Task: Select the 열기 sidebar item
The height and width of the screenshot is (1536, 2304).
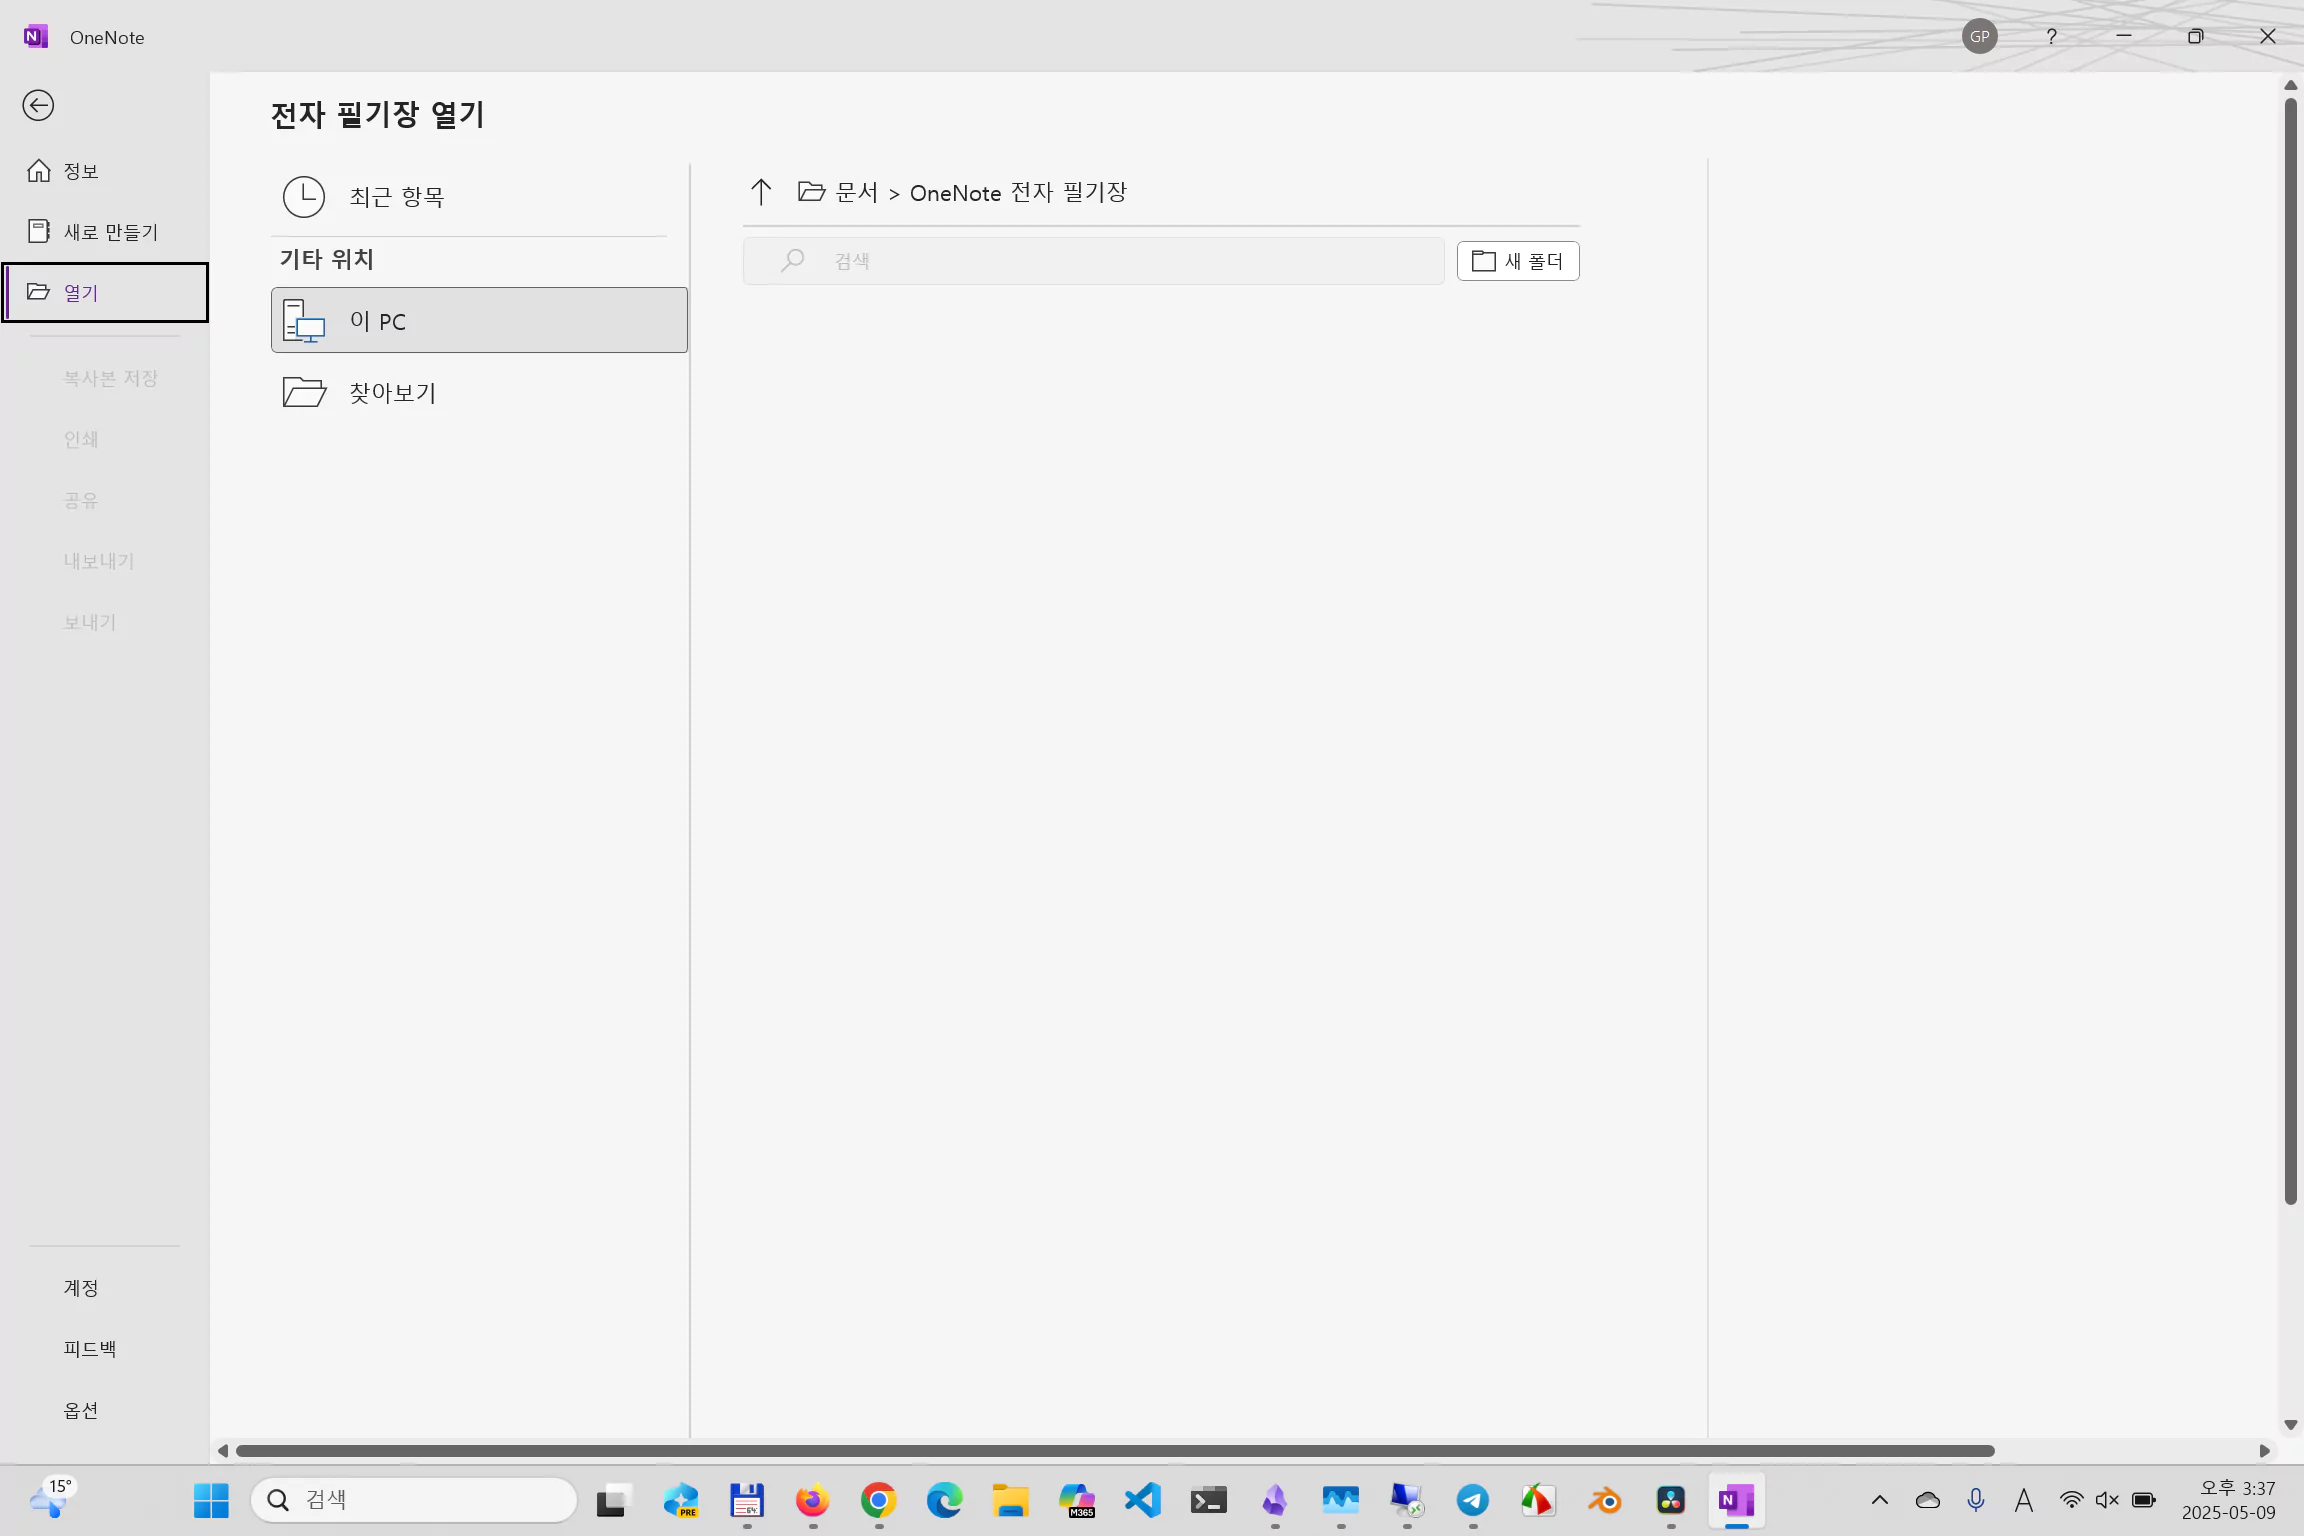Action: (x=104, y=292)
